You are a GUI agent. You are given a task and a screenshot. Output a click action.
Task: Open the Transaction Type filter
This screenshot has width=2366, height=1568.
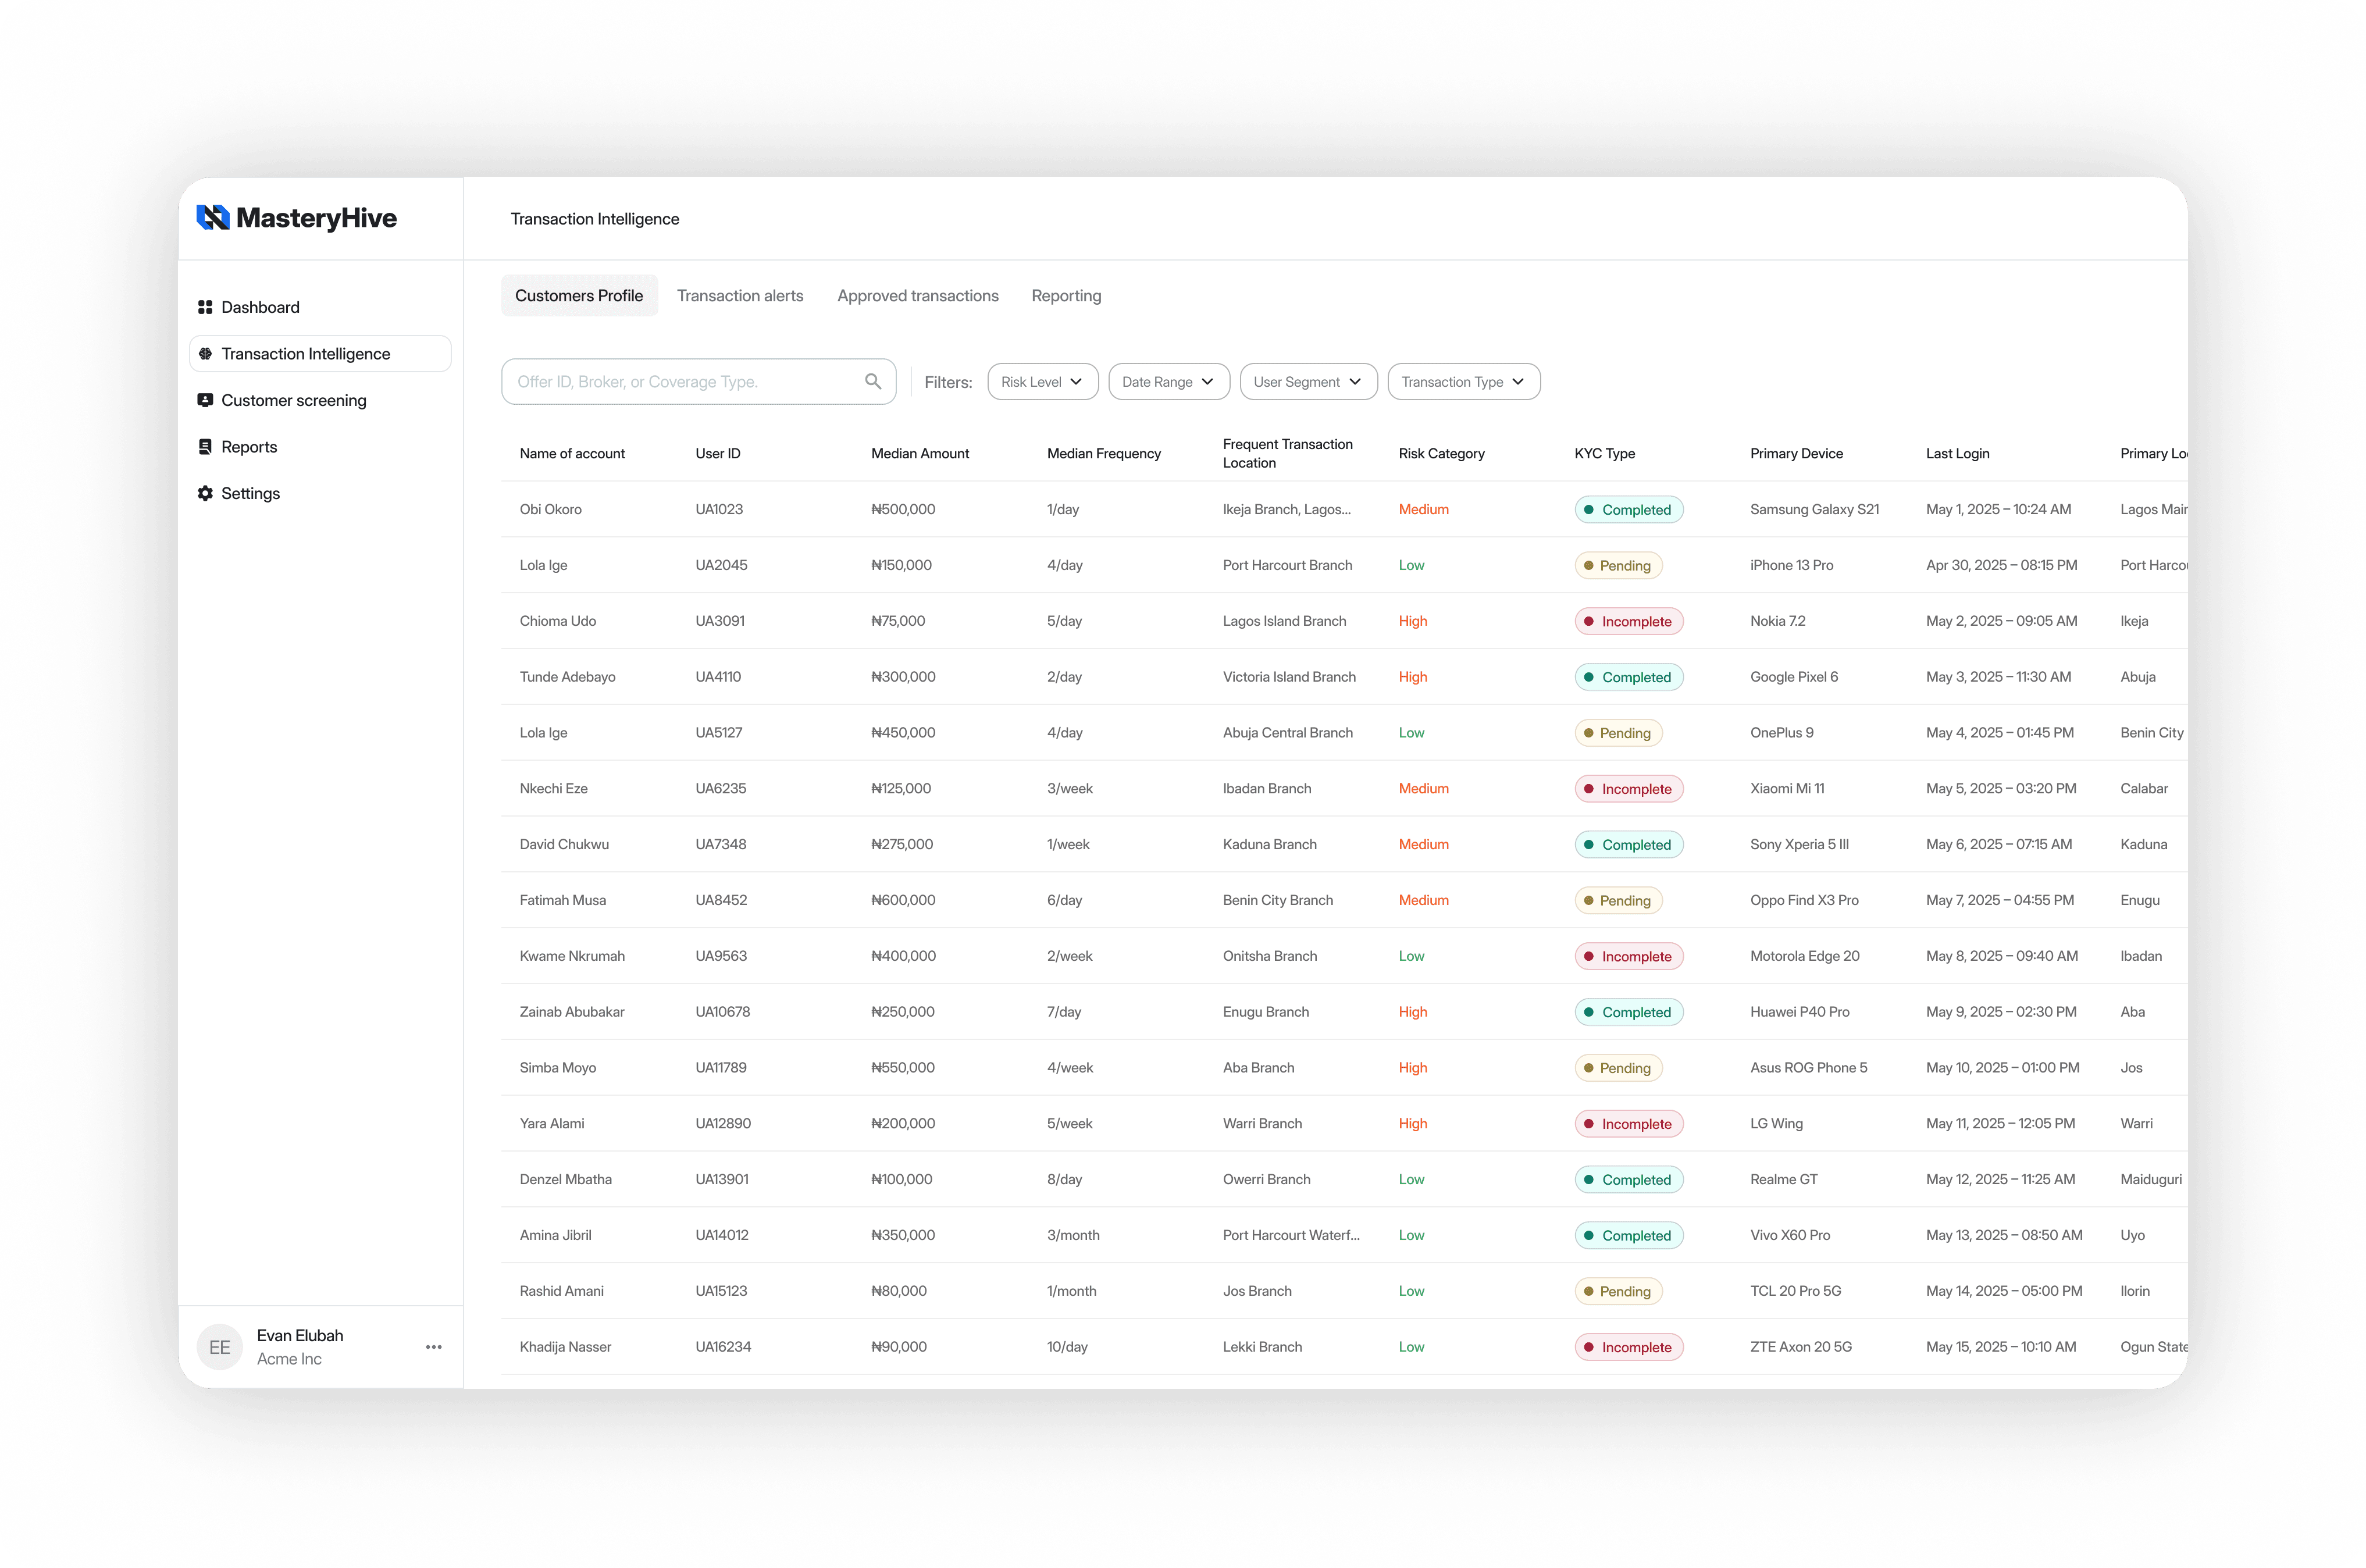pos(1463,382)
